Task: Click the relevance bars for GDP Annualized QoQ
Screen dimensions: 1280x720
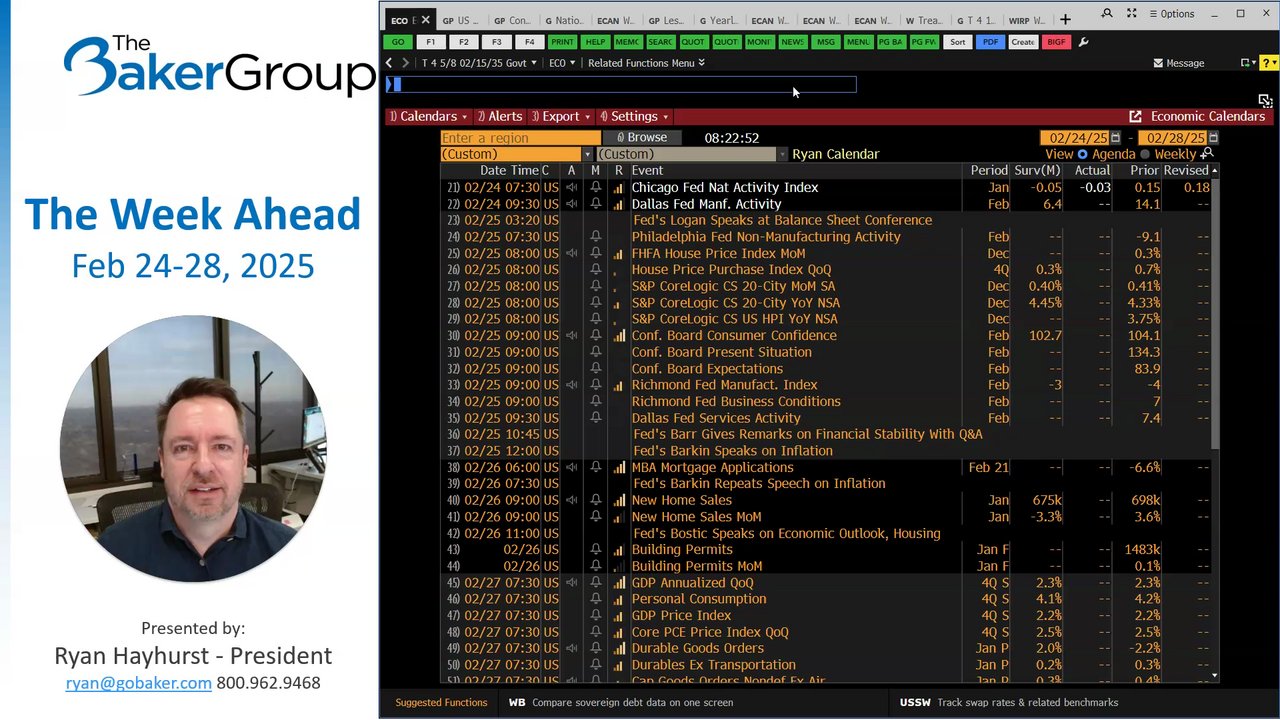Action: [x=619, y=583]
